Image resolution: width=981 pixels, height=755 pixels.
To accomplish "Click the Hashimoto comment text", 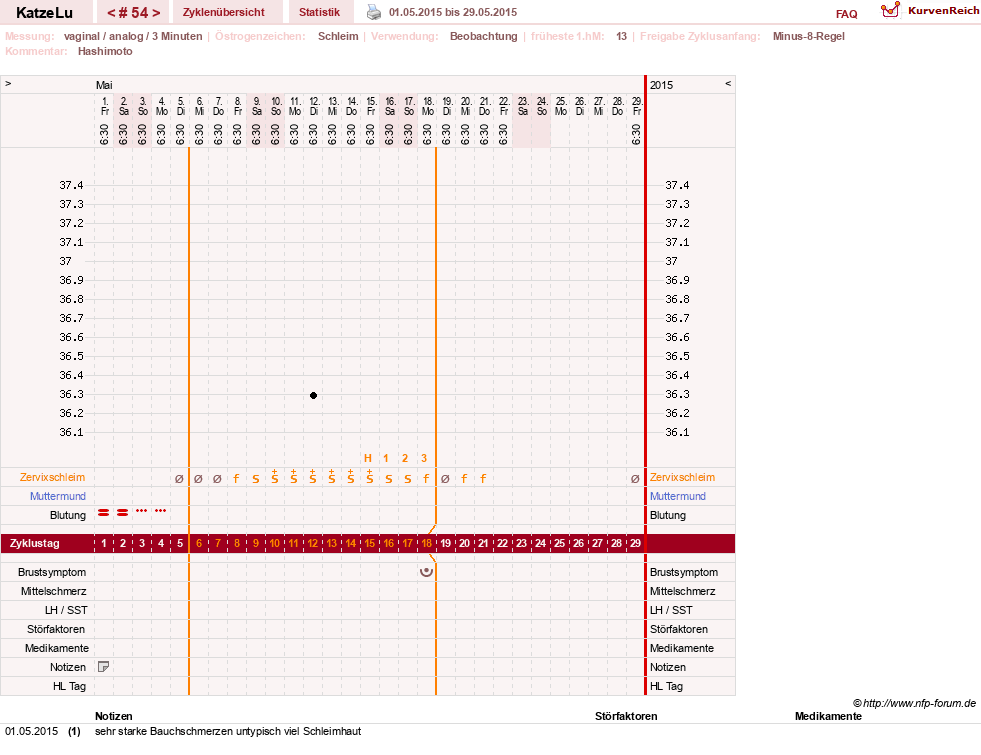I will (x=105, y=51).
